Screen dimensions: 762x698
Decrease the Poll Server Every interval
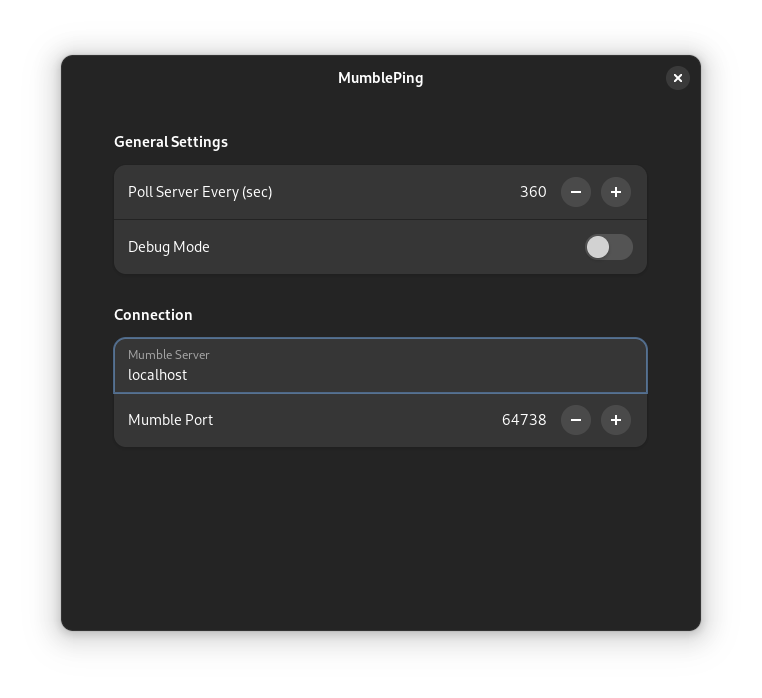click(x=576, y=192)
